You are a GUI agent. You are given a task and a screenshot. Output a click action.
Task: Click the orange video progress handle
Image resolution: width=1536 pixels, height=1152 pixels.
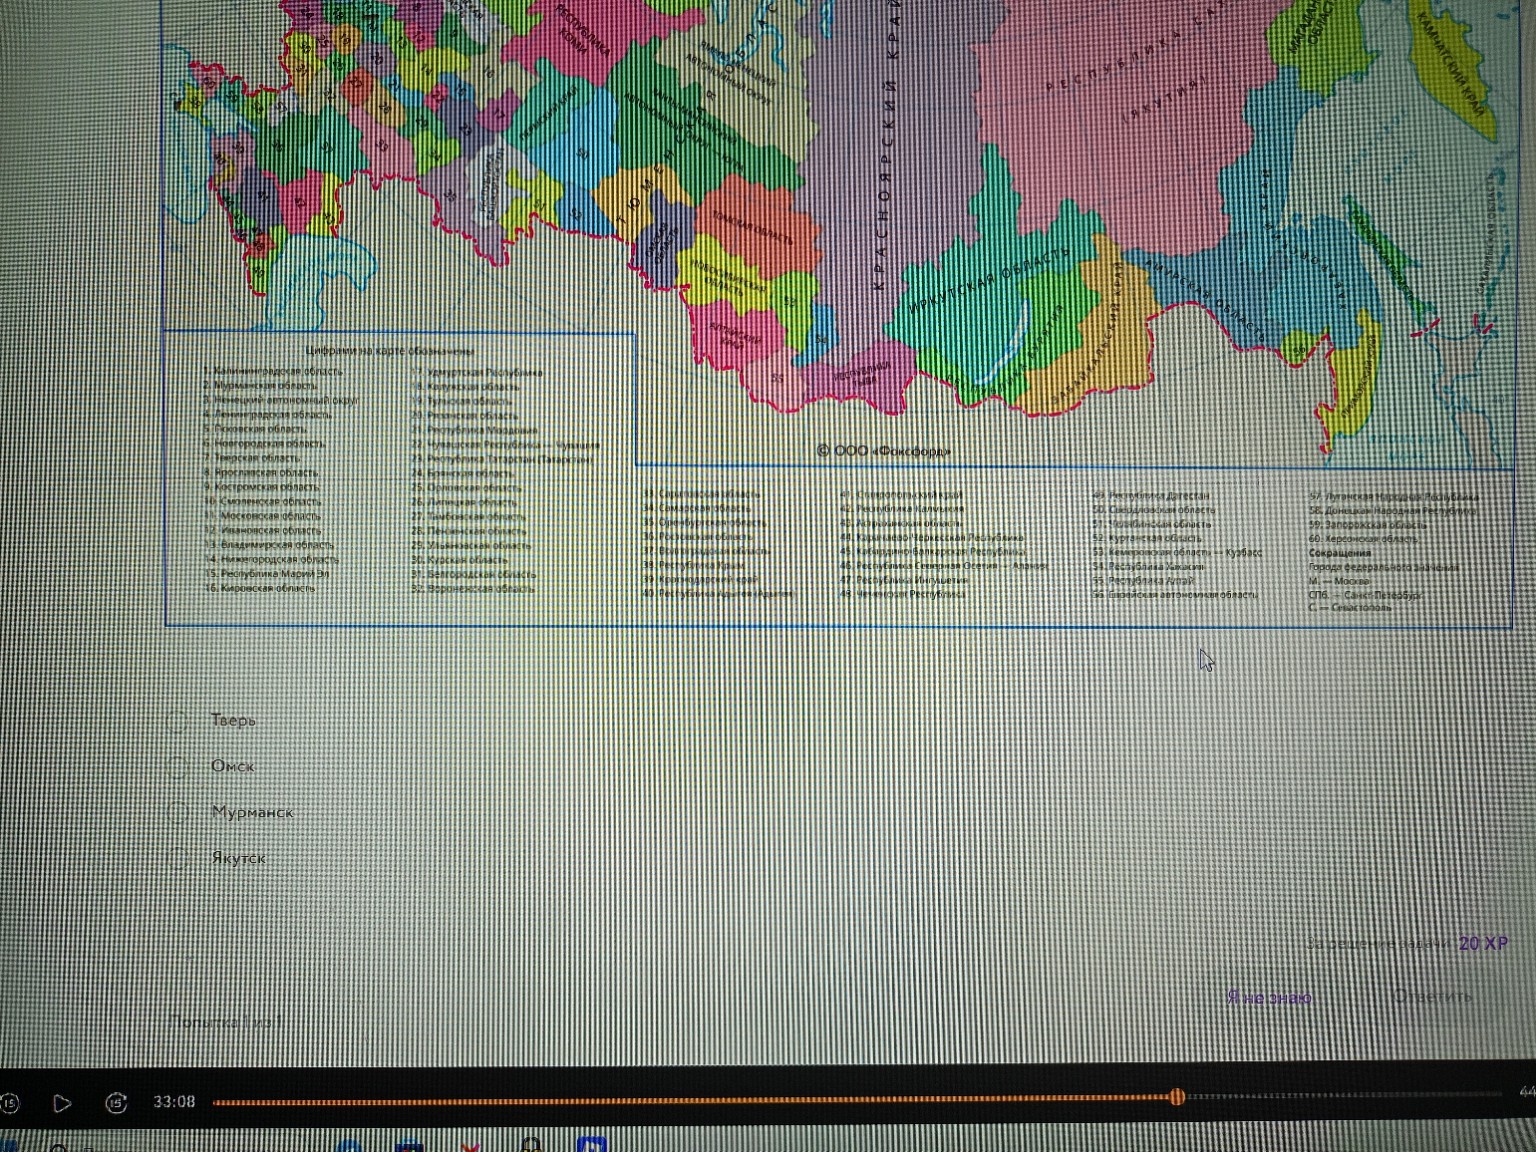click(1177, 1097)
